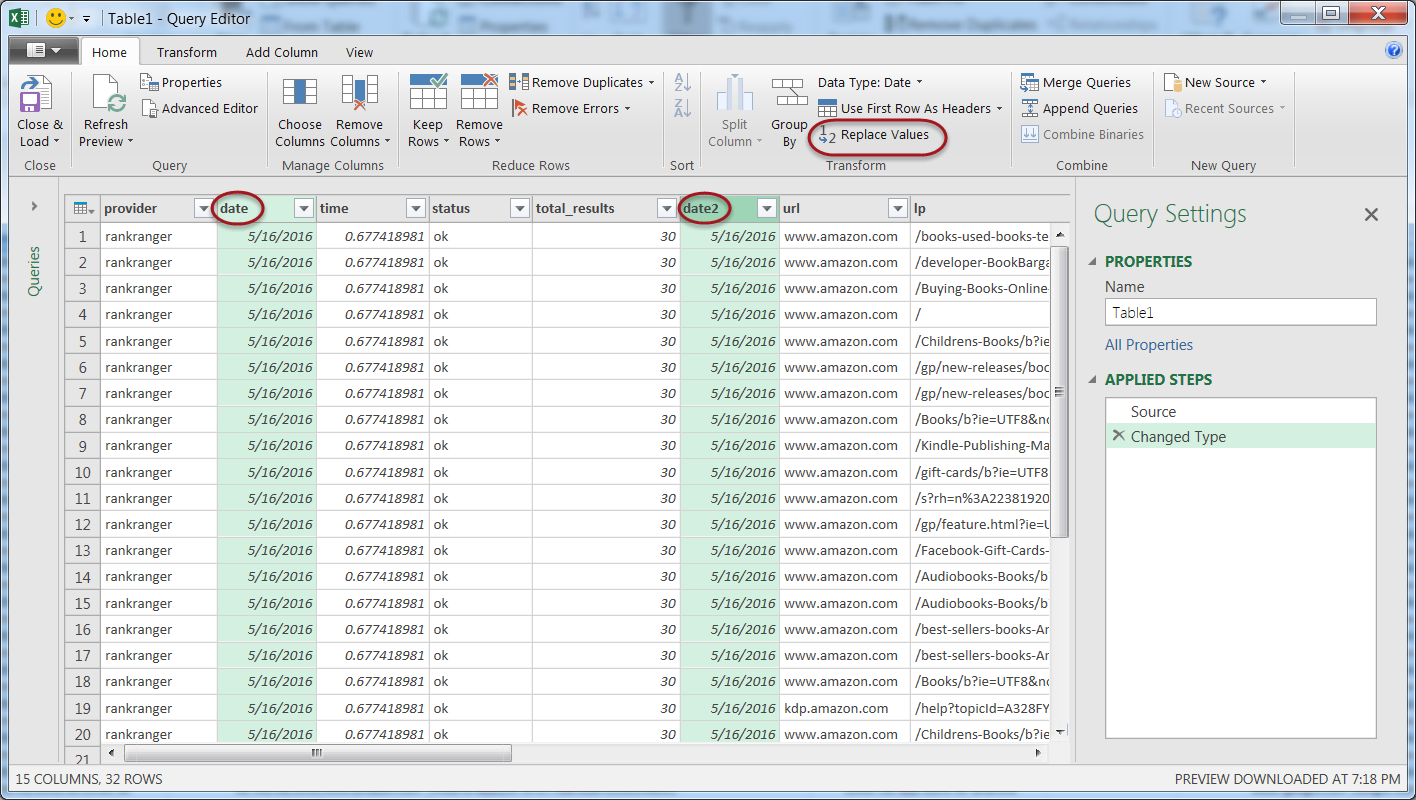This screenshot has height=800, width=1416.
Task: Click the All Properties link
Action: coord(1149,345)
